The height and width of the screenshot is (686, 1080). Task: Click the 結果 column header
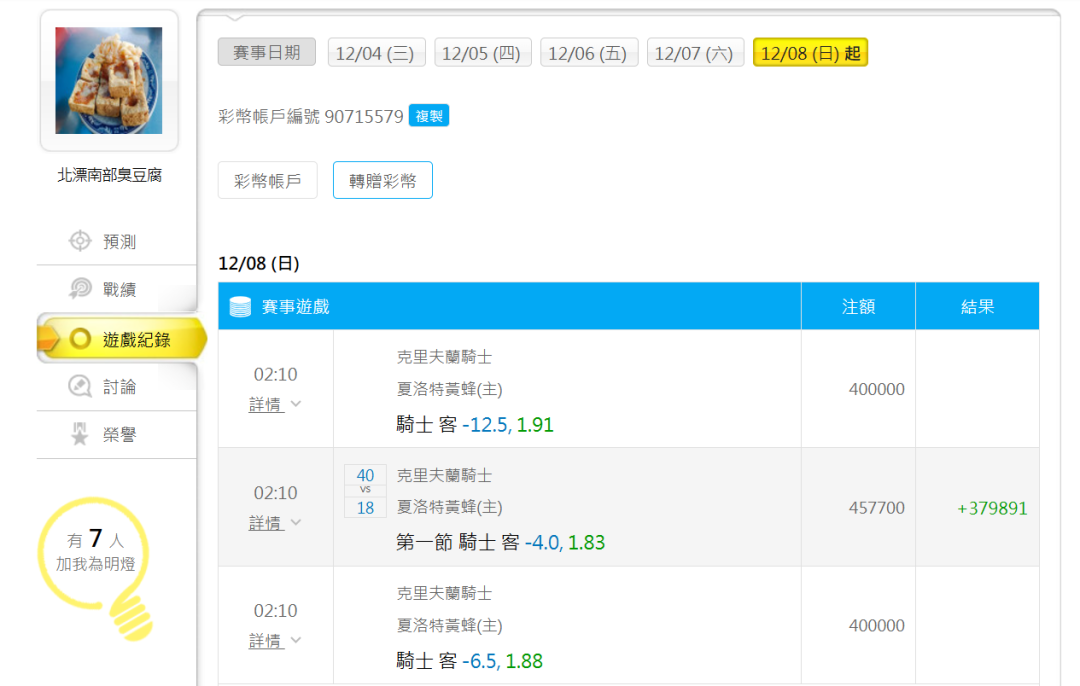pyautogui.click(x=977, y=306)
